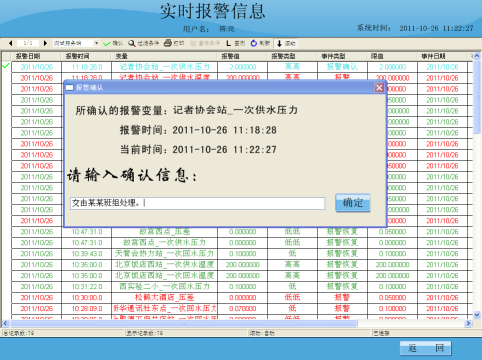482x360 pixels.
Task: Click 报警日期 column header
Action: click(36, 56)
